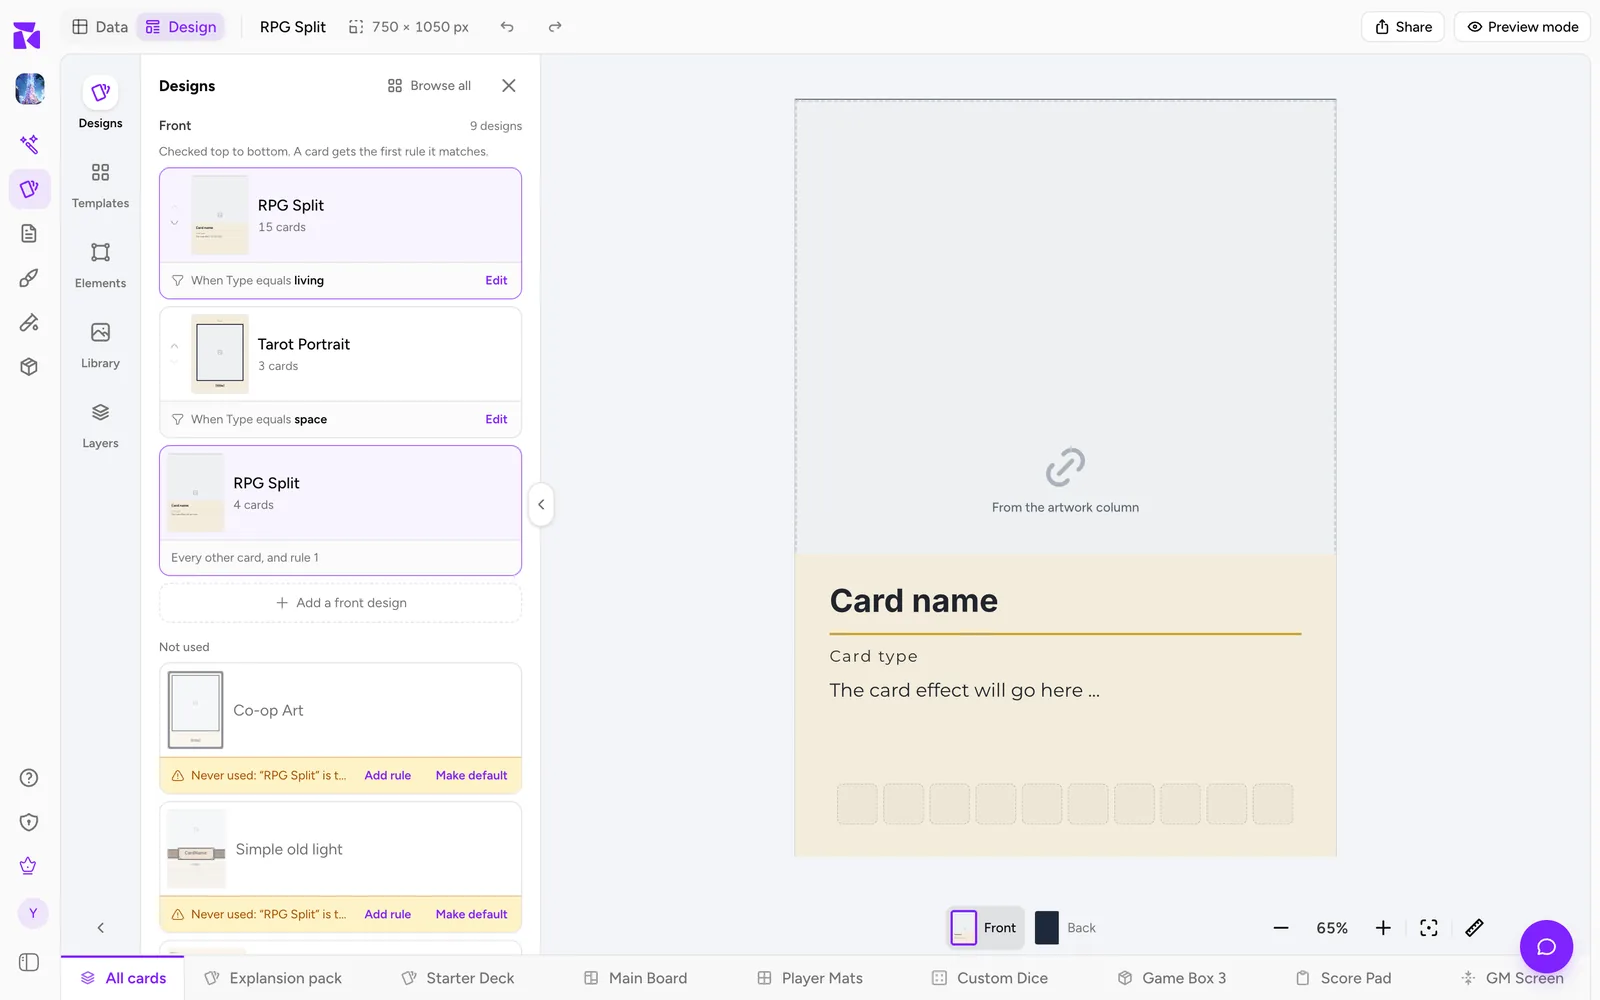Show the Front card side

[x=984, y=928]
